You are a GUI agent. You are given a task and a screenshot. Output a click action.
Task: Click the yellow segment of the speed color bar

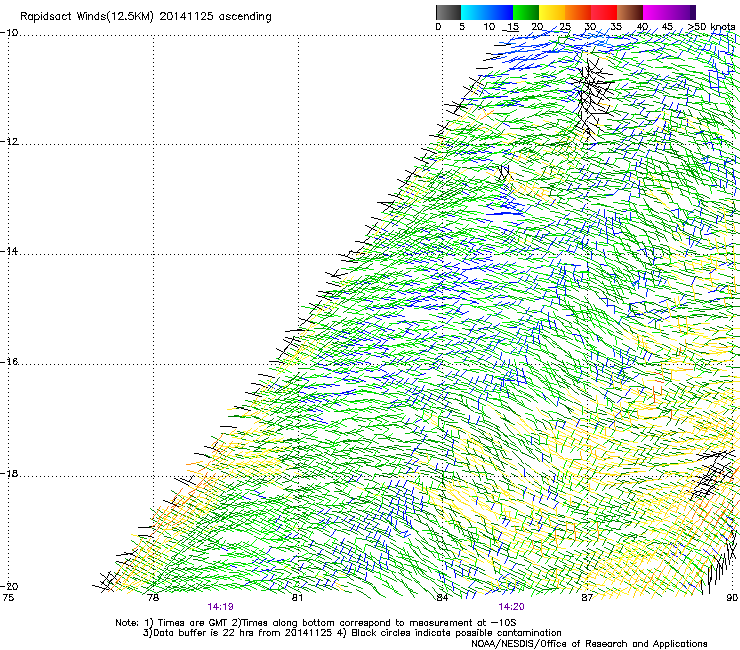[552, 12]
